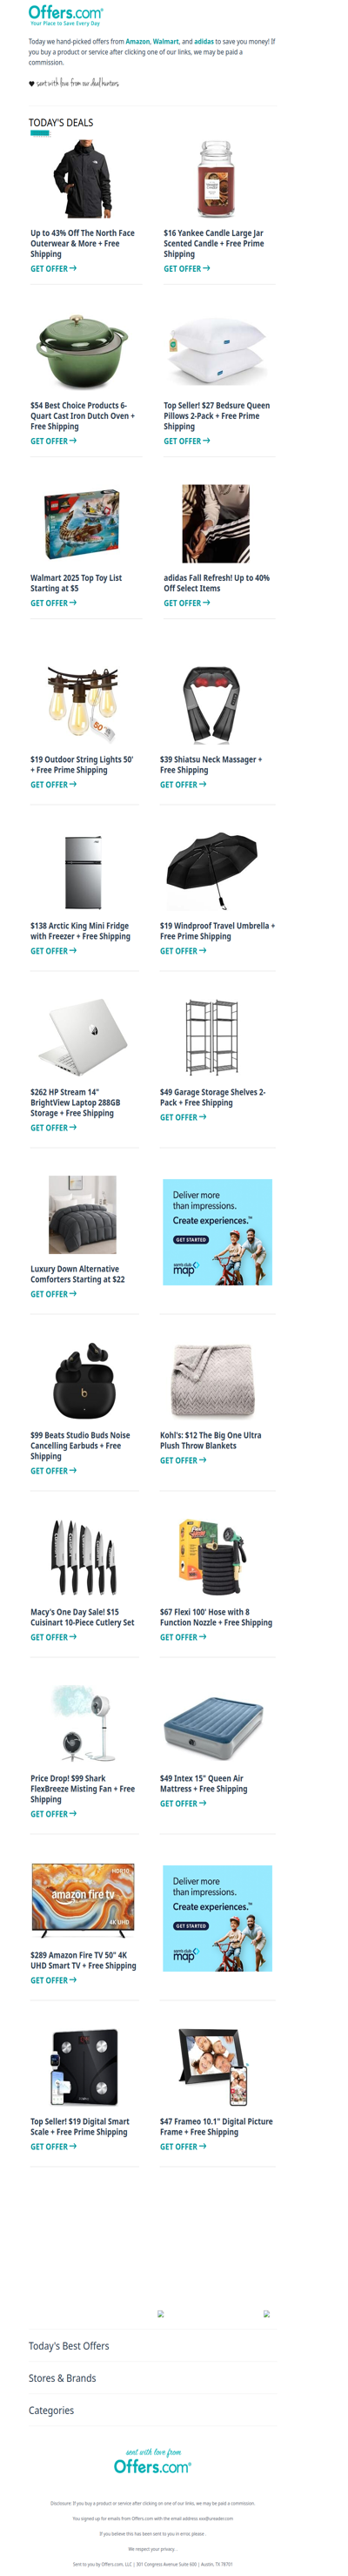Click the adidas Fall Refresh photo
Image resolution: width=348 pixels, height=2576 pixels.
pos(216,524)
